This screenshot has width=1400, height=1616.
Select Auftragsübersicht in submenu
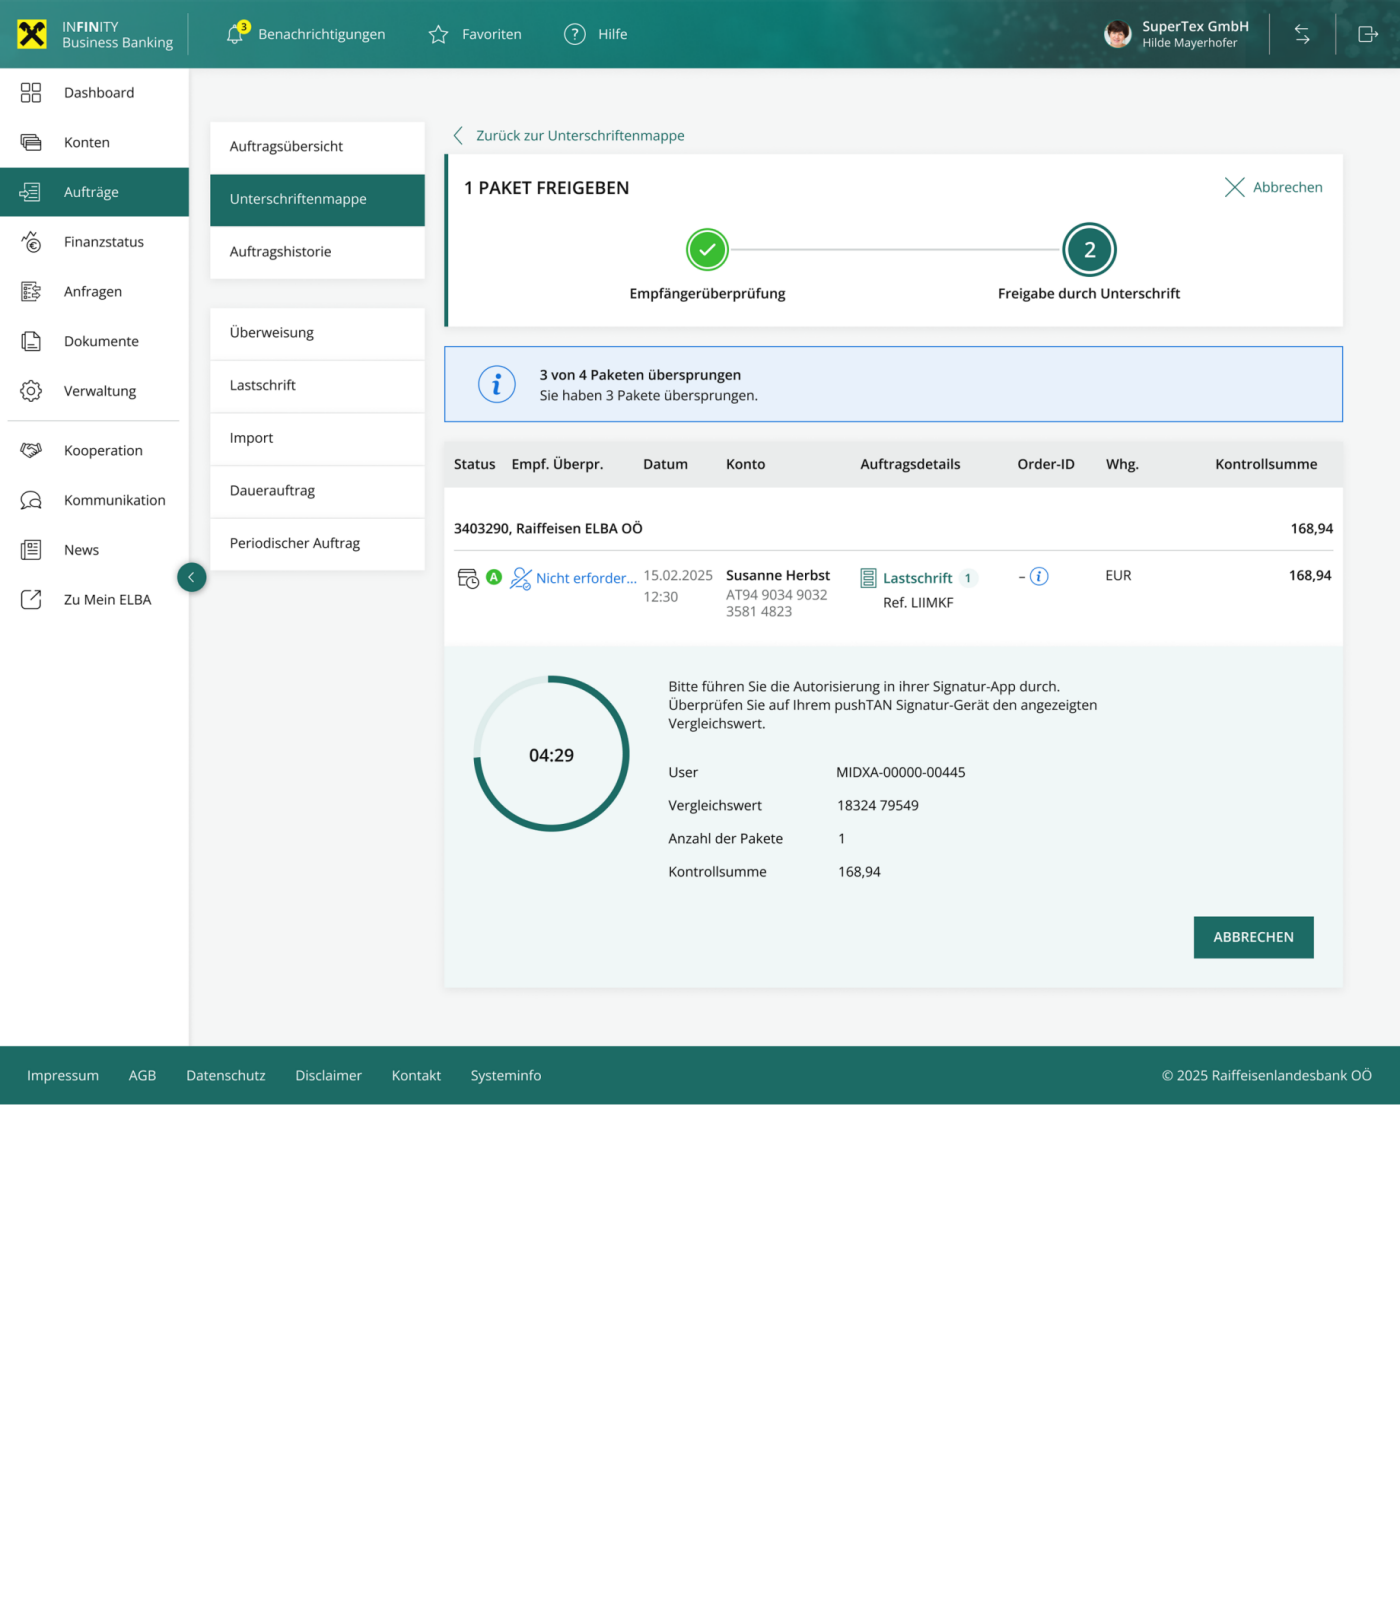pos(286,146)
